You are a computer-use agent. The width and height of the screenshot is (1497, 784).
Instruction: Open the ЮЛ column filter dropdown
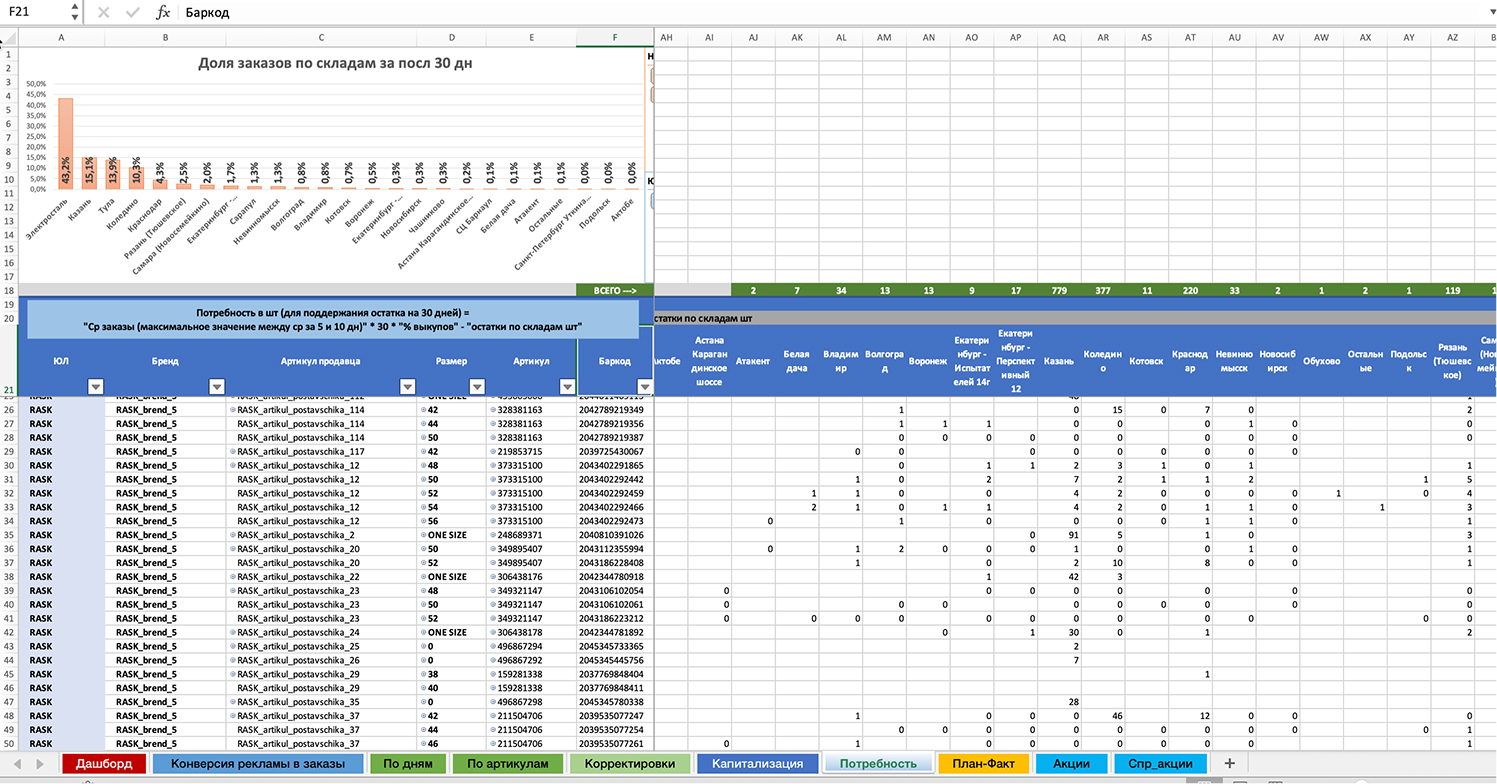pyautogui.click(x=95, y=387)
